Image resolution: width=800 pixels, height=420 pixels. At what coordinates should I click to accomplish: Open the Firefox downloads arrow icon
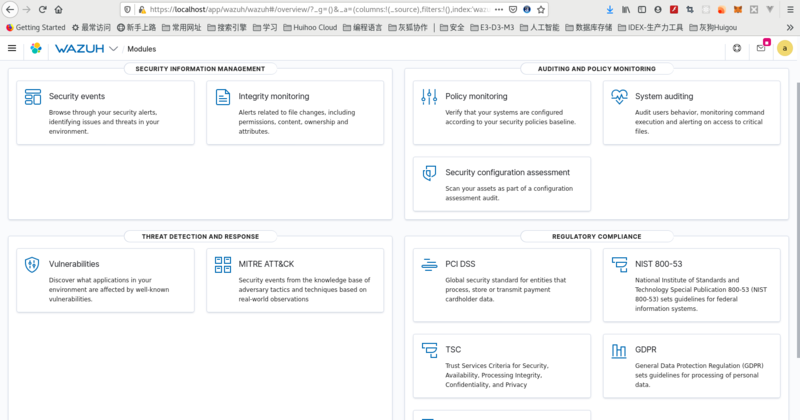pos(610,9)
